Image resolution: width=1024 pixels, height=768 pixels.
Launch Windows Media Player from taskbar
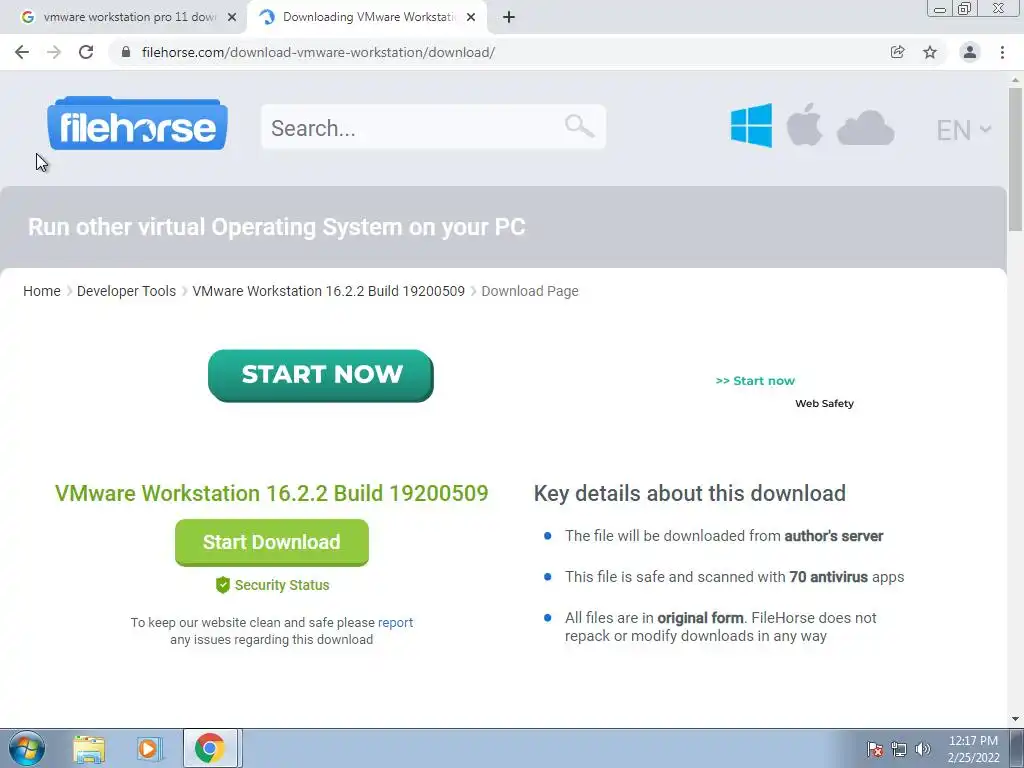click(x=148, y=748)
